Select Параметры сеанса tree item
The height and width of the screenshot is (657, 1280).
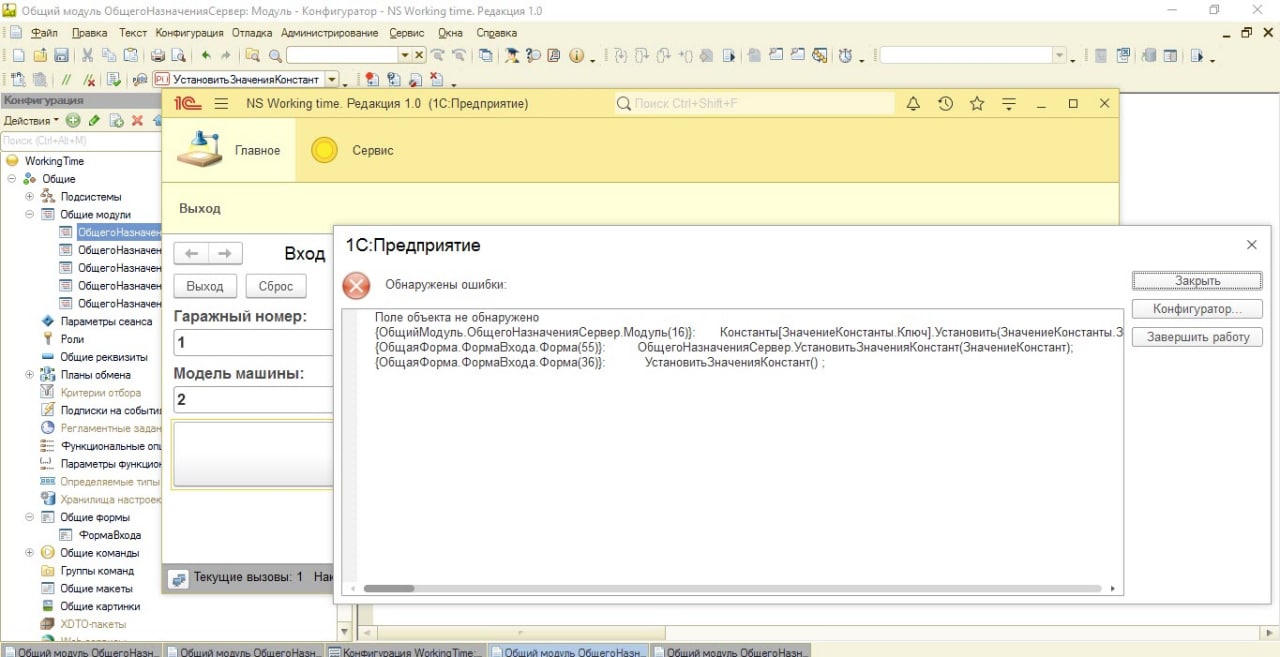click(106, 322)
